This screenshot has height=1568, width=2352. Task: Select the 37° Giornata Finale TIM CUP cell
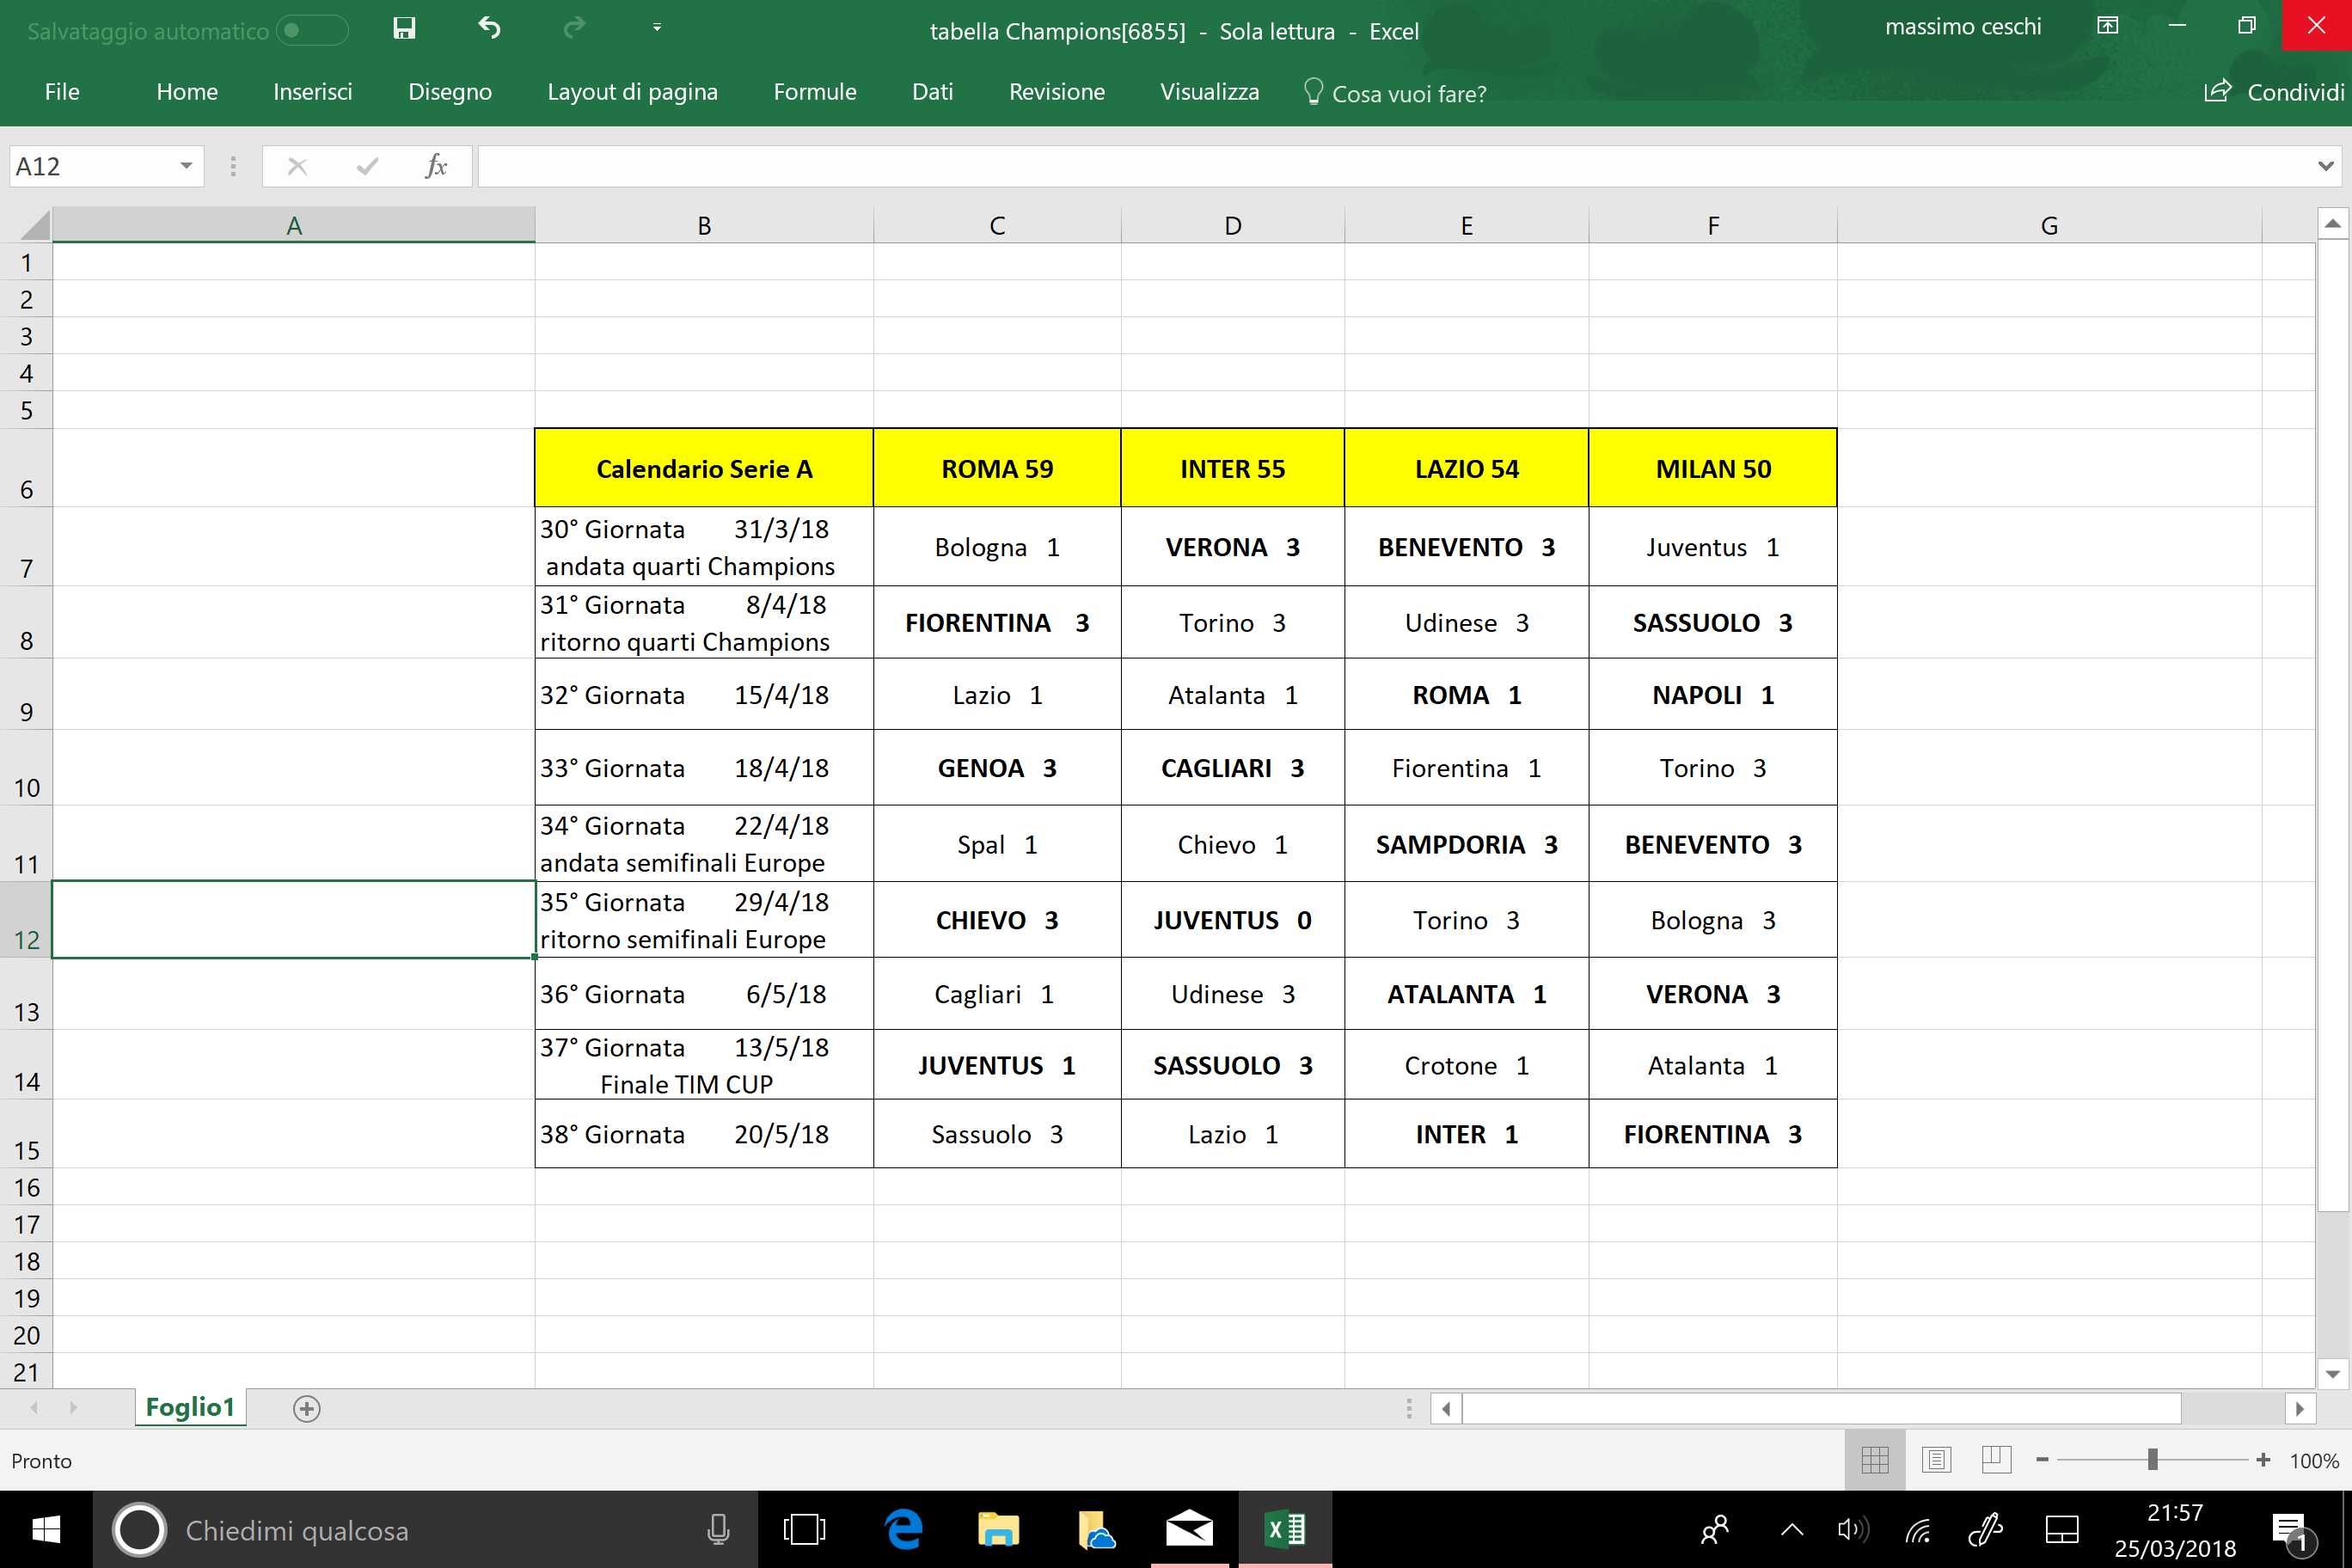click(x=704, y=1065)
